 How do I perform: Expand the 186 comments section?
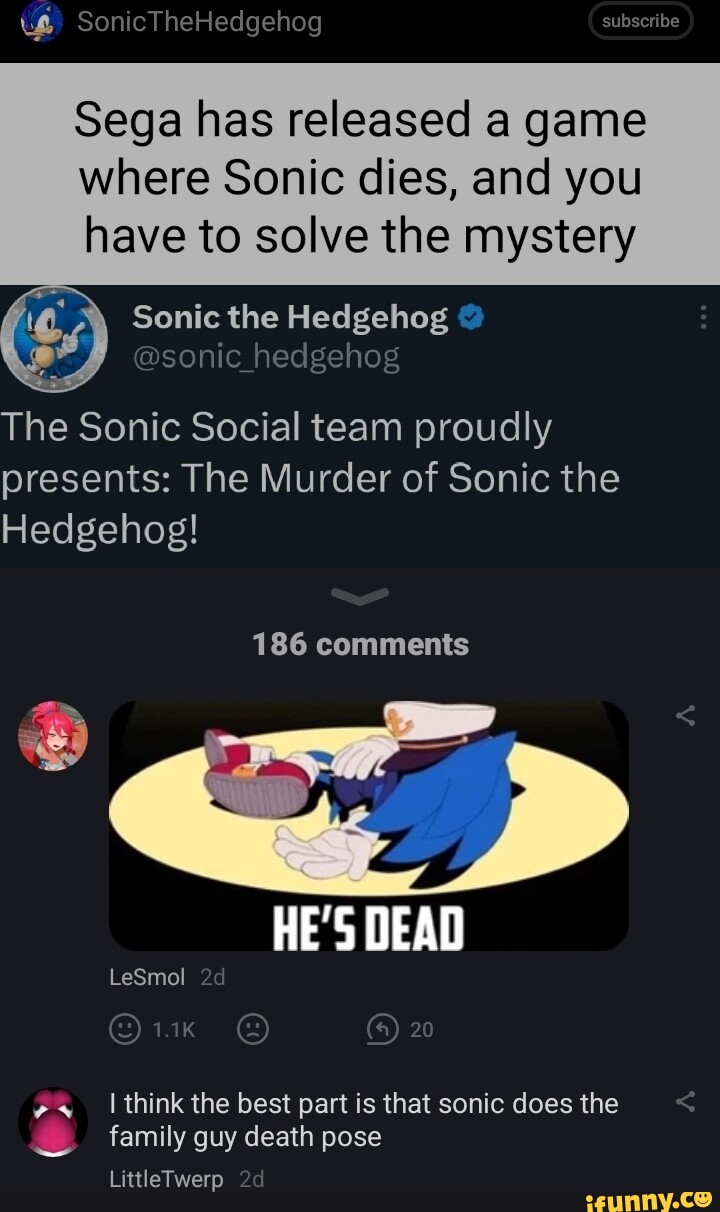click(359, 644)
